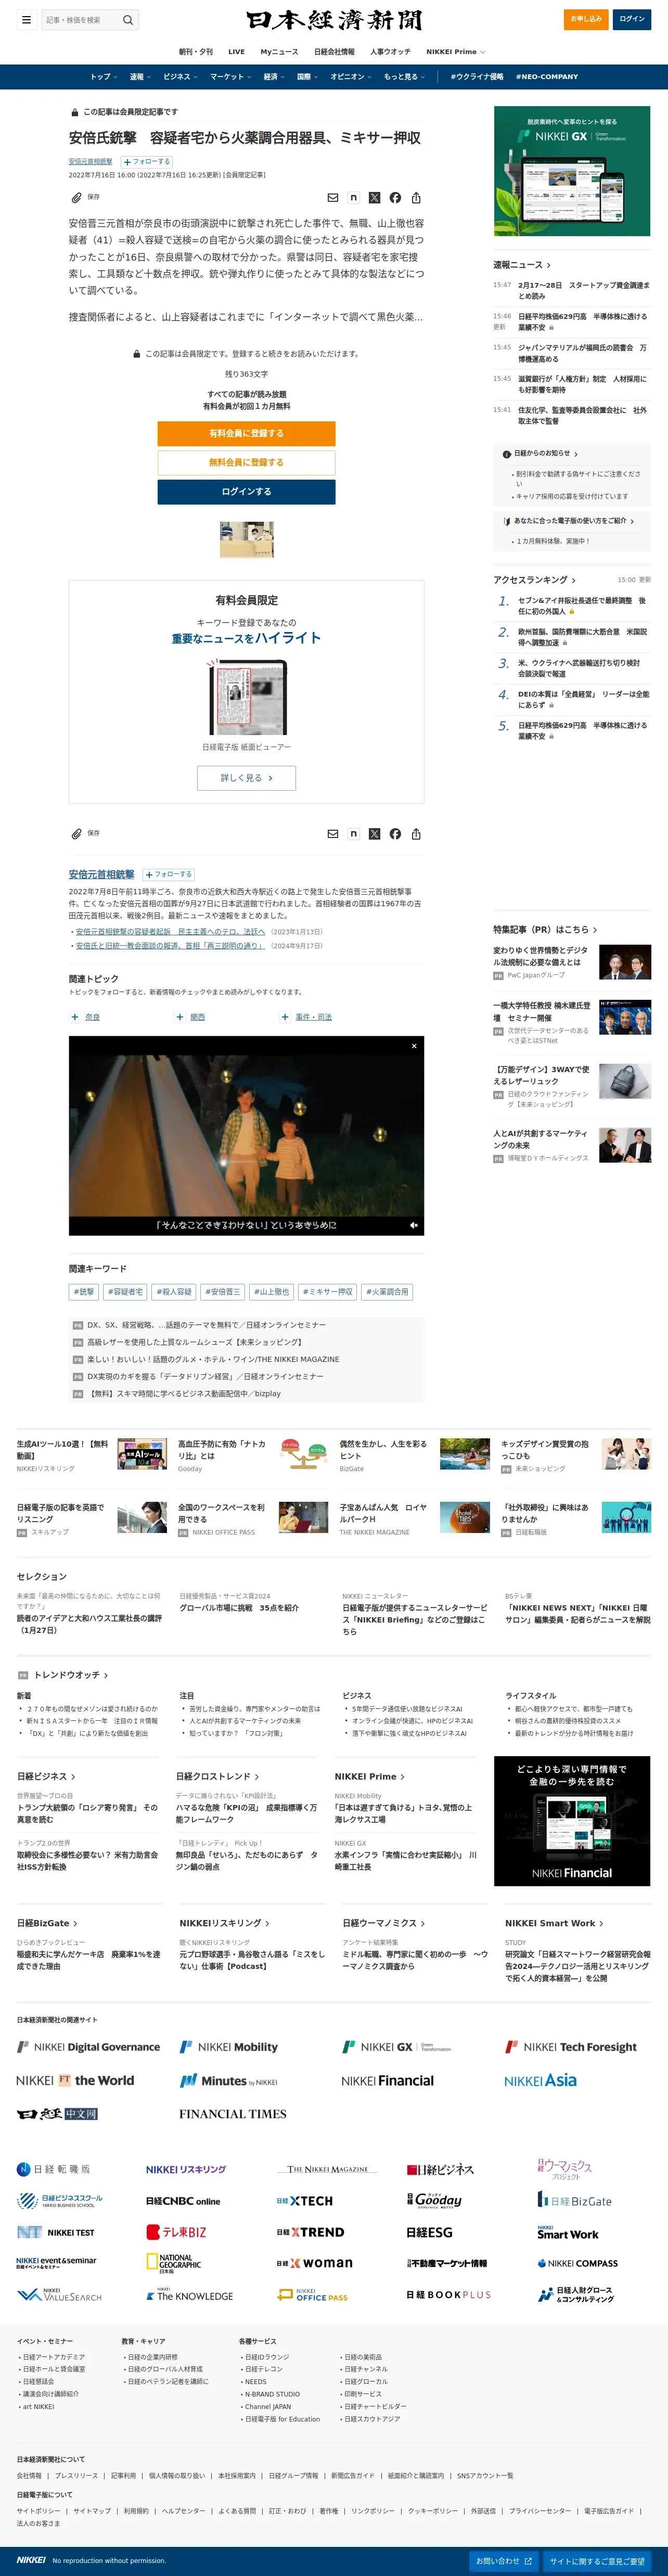Click the mail share icon below the 有料会員限定 box
The image size is (668, 2576).
[333, 834]
